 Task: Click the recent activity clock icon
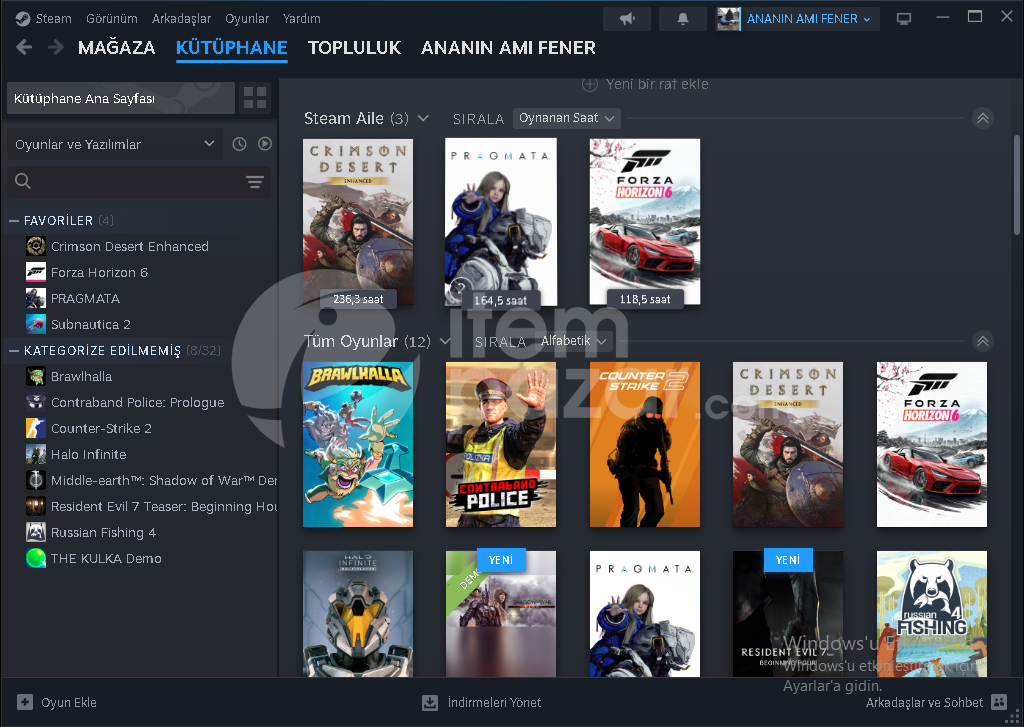(x=240, y=144)
